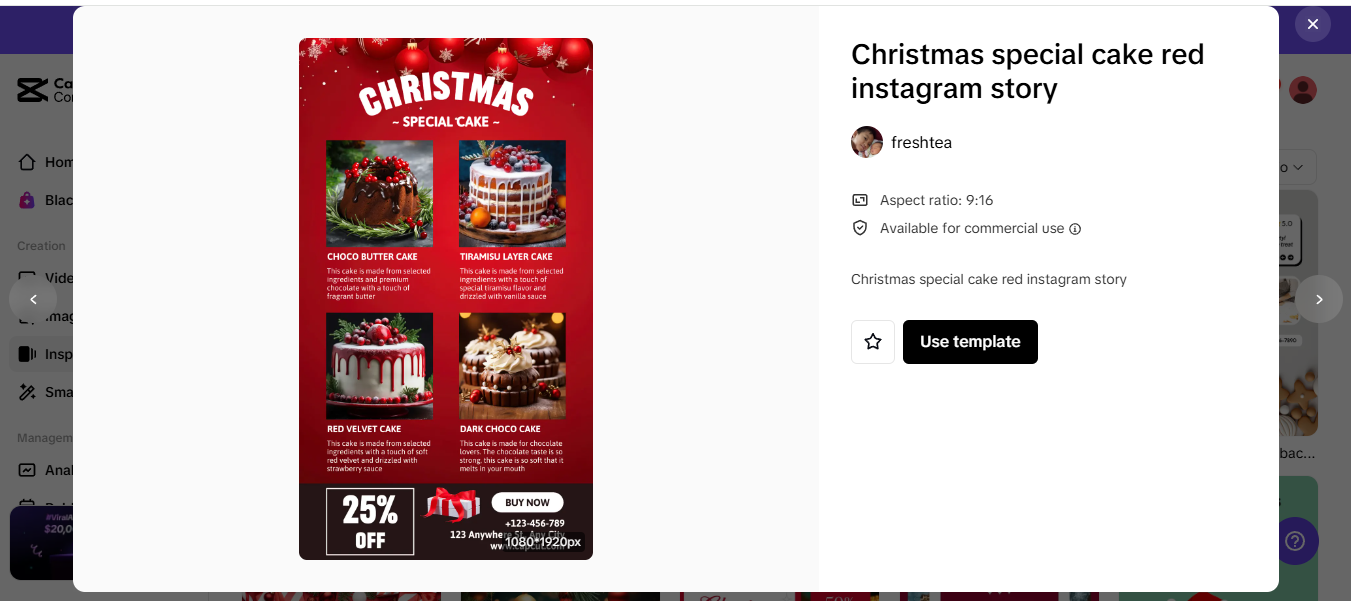The height and width of the screenshot is (601, 1351).
Task: Go to next template with right arrow
Action: tap(1318, 299)
